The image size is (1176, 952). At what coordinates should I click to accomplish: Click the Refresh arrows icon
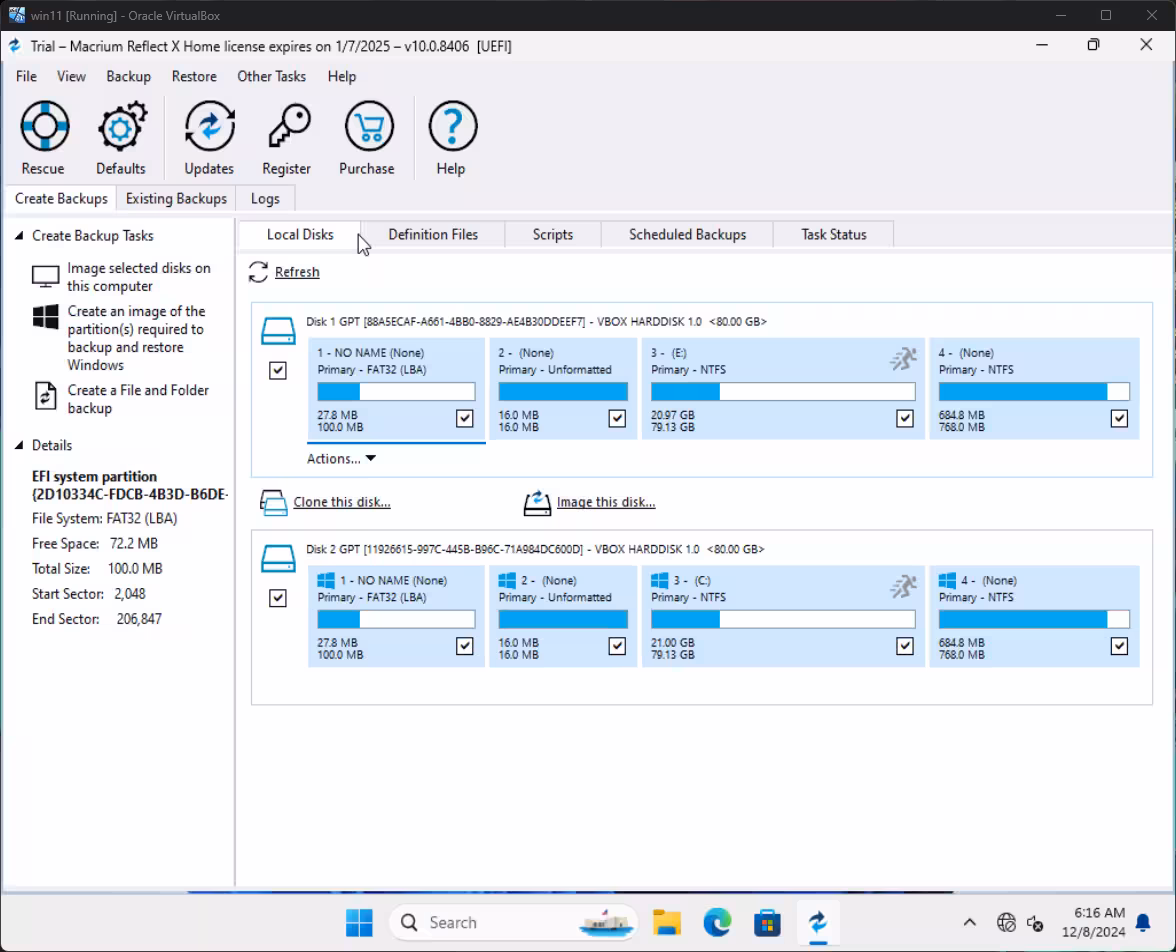pos(258,272)
